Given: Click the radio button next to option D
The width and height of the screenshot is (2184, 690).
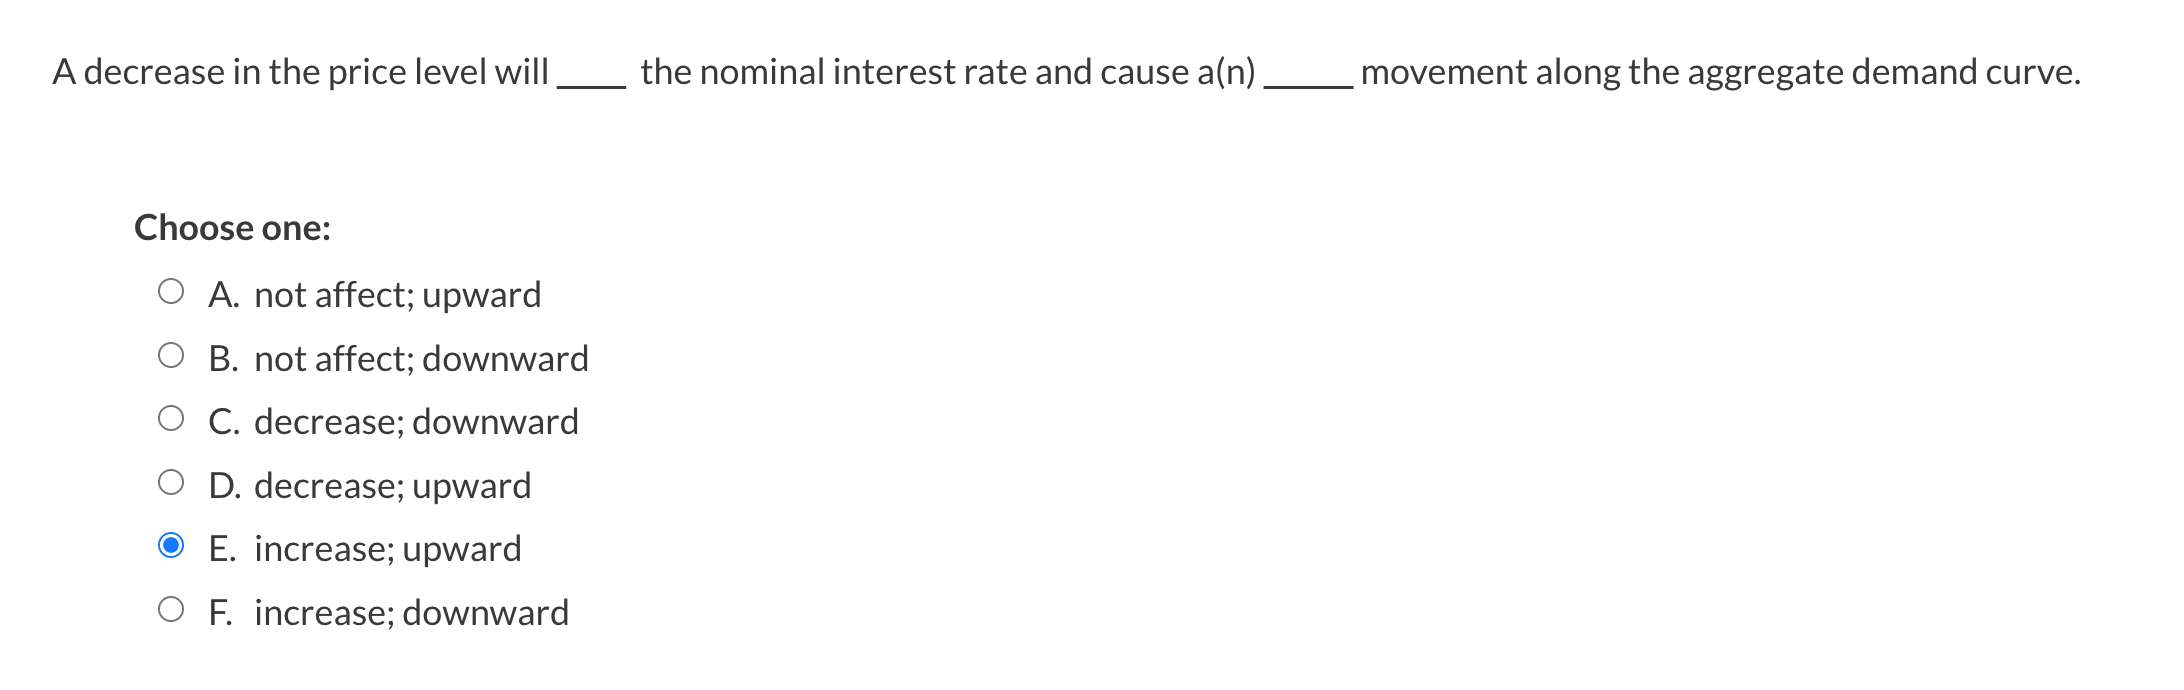Looking at the screenshot, I should click(172, 481).
